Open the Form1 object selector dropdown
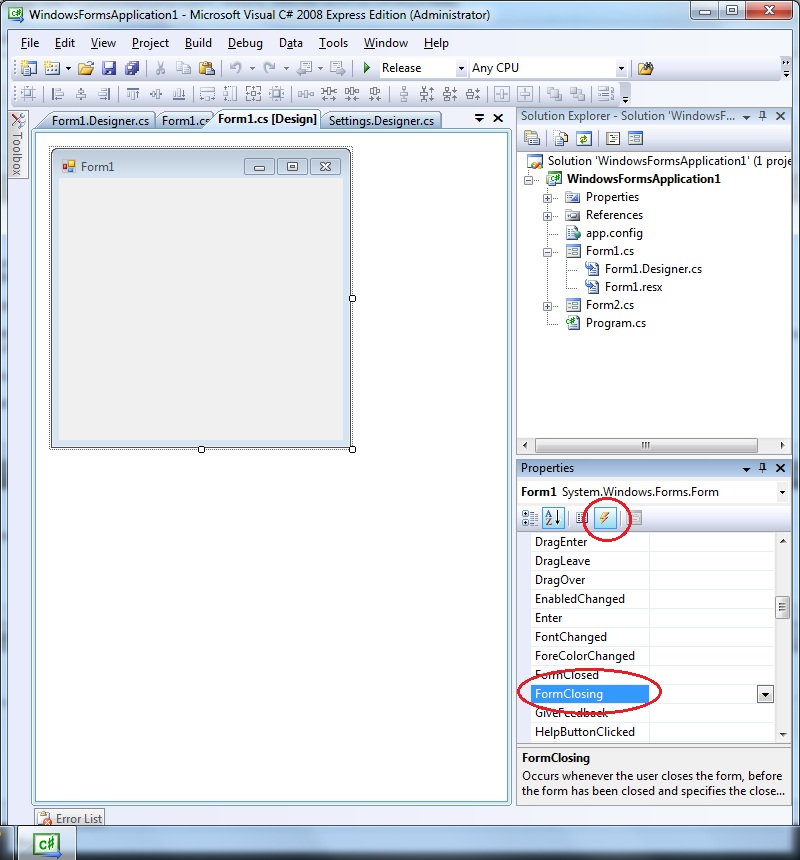Image resolution: width=800 pixels, height=860 pixels. coord(782,492)
